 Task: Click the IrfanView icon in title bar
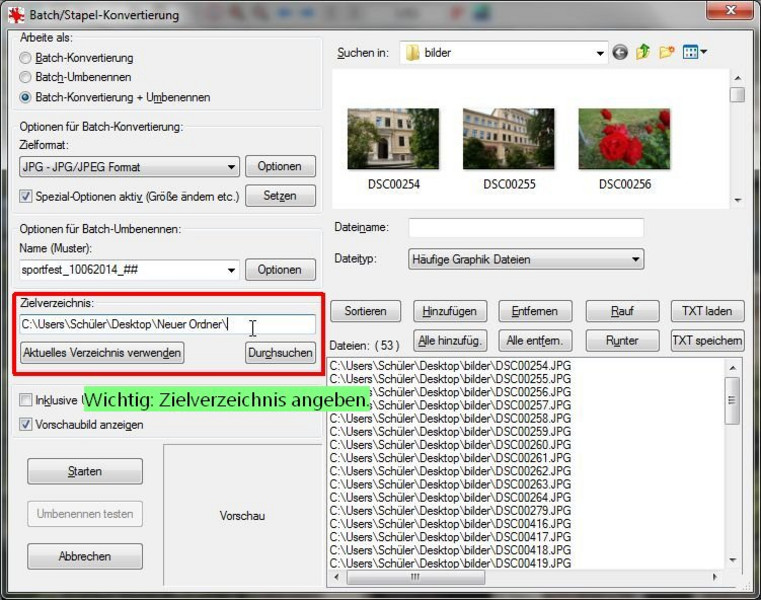13,15
